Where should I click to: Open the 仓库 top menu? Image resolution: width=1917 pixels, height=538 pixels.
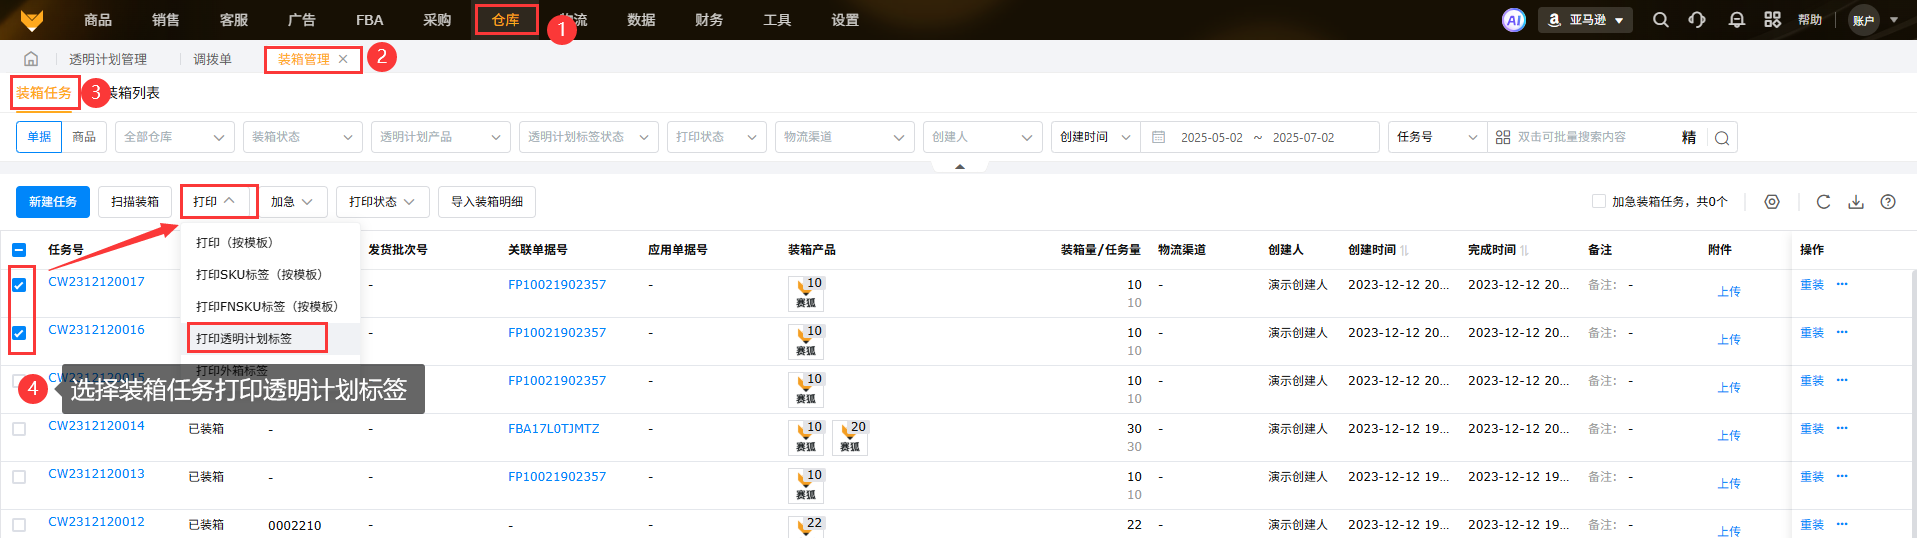(506, 20)
